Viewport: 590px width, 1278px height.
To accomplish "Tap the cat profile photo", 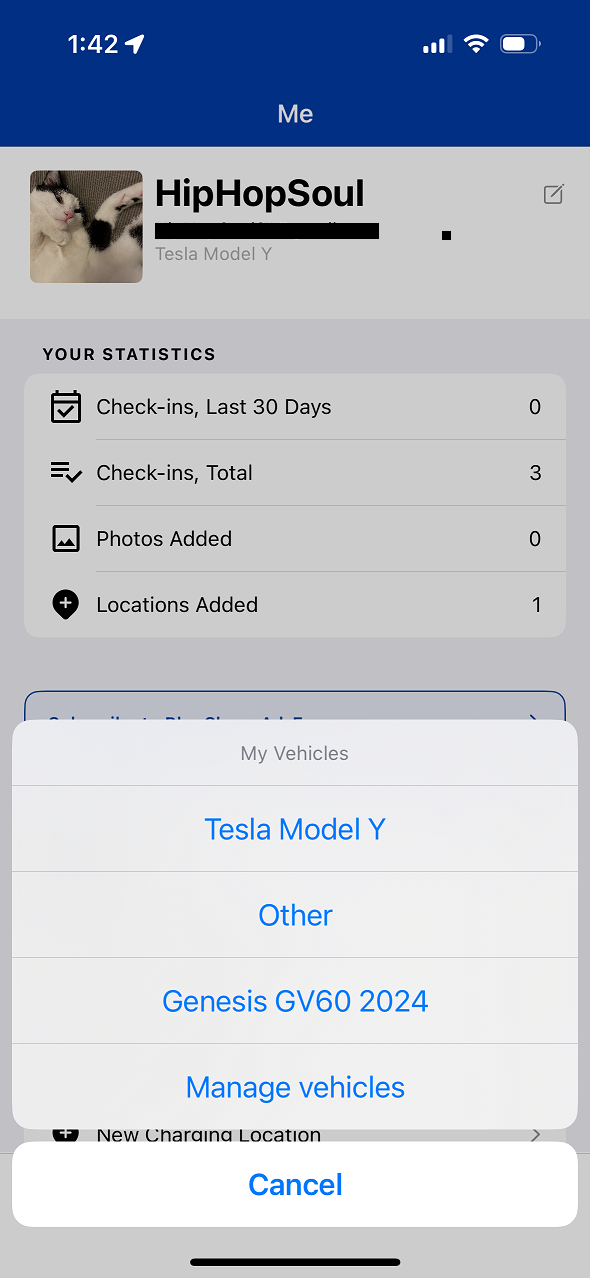I will (86, 226).
